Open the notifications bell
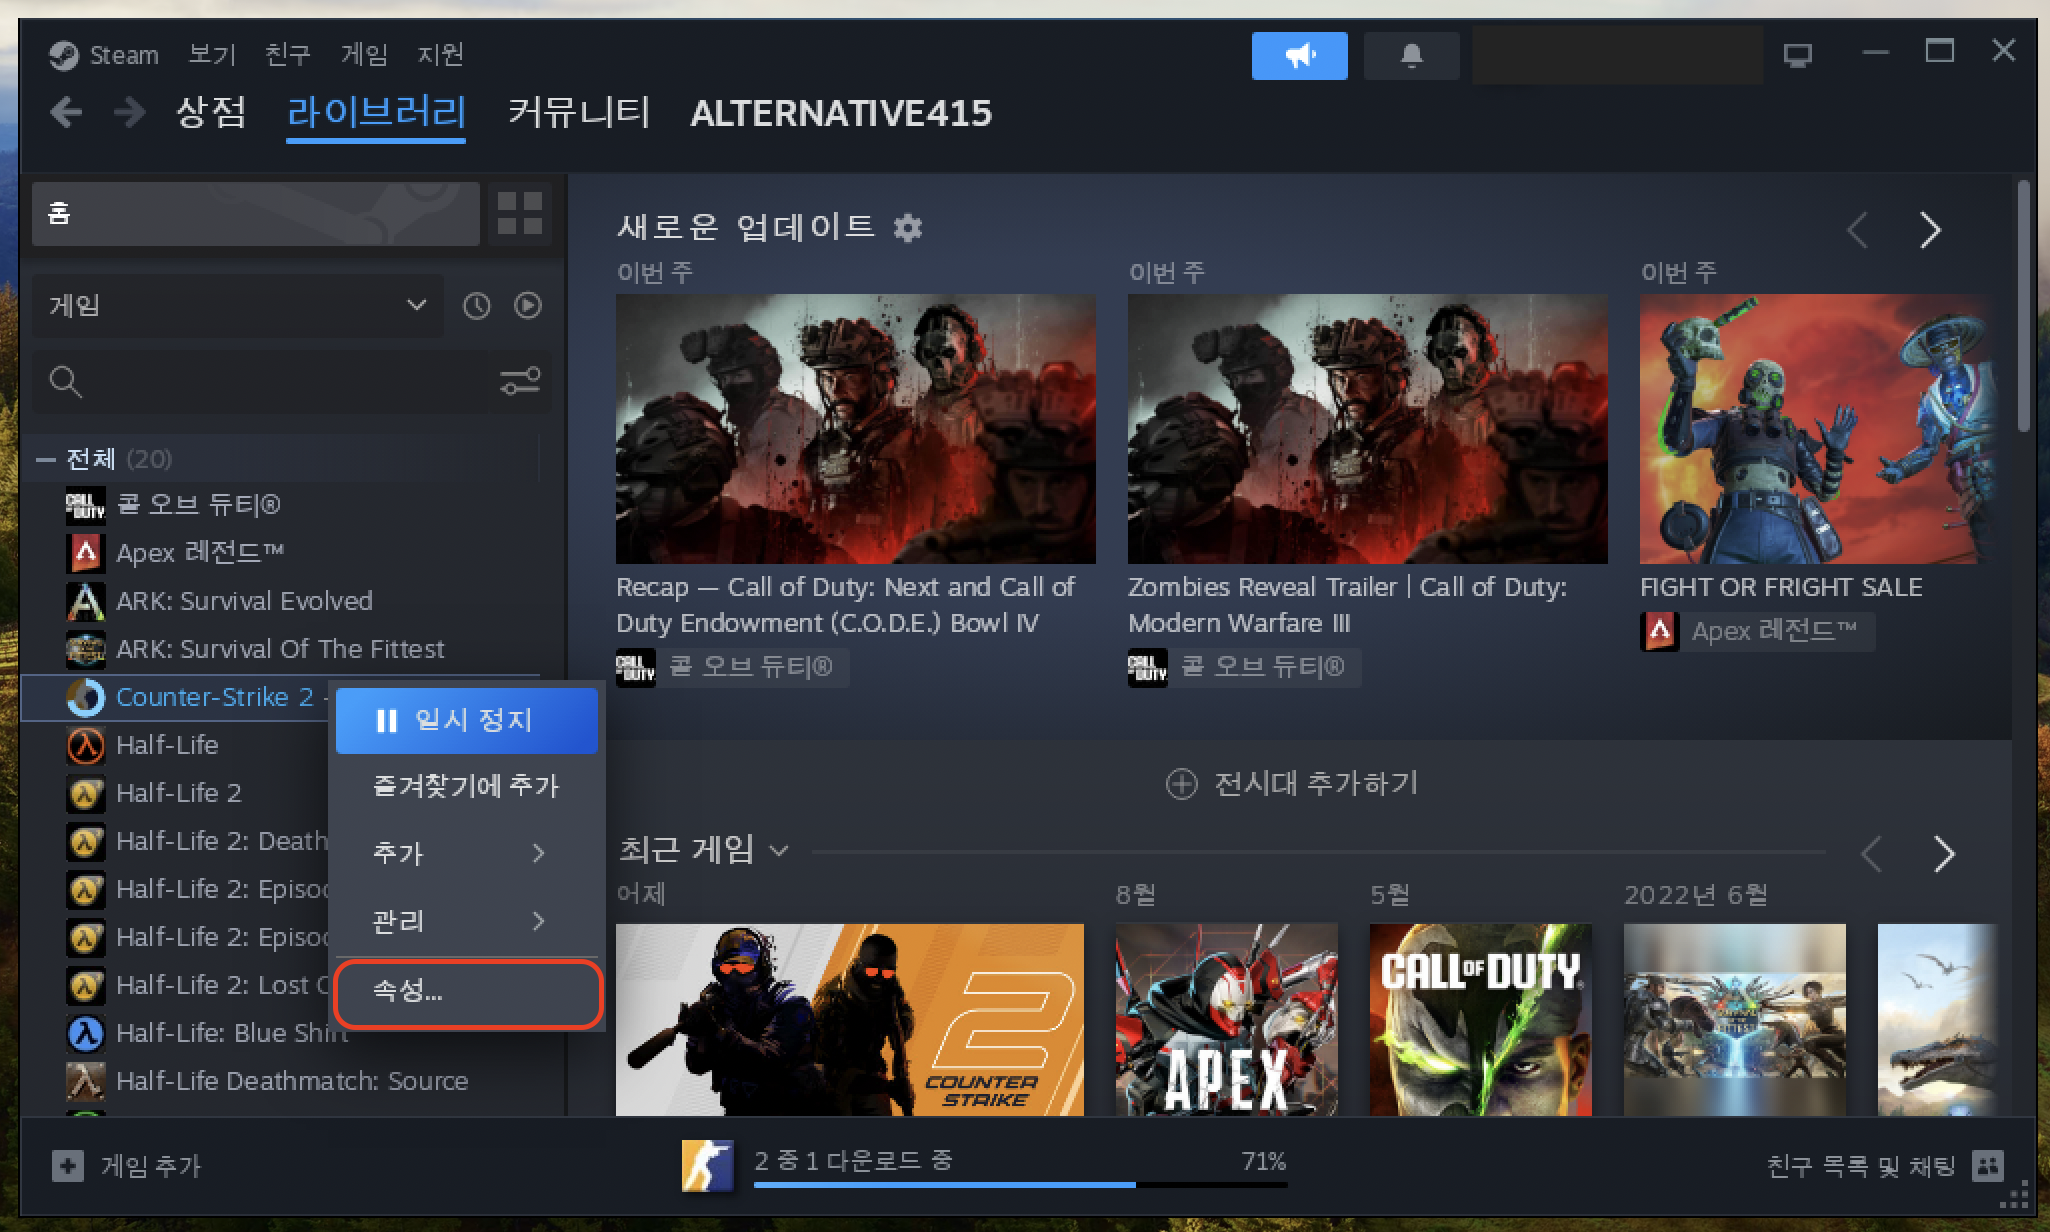 [x=1410, y=55]
